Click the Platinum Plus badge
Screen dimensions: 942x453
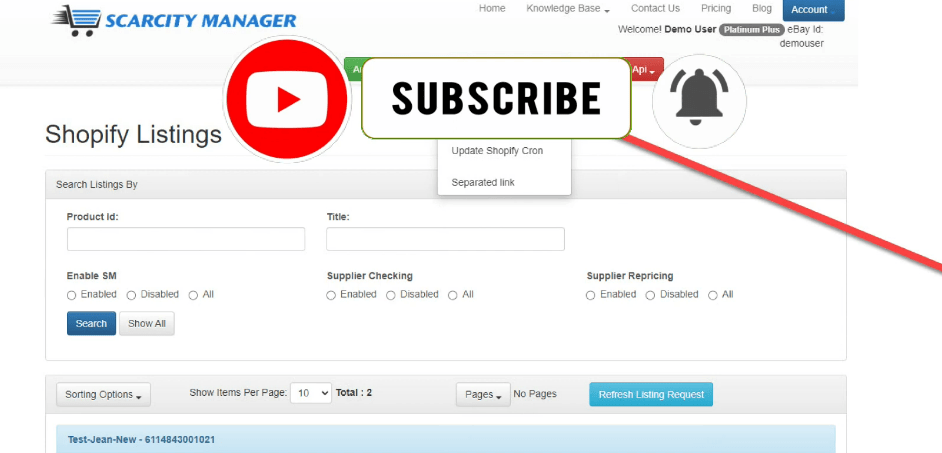click(752, 29)
